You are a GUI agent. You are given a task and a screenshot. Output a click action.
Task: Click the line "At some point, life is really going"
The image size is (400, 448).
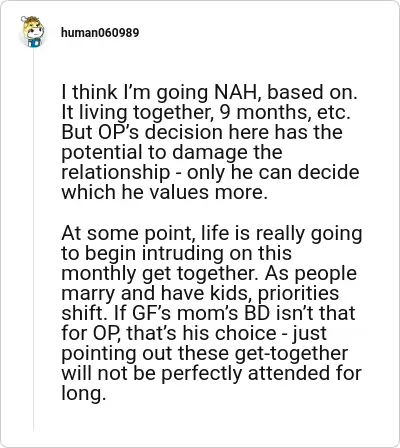(x=212, y=233)
